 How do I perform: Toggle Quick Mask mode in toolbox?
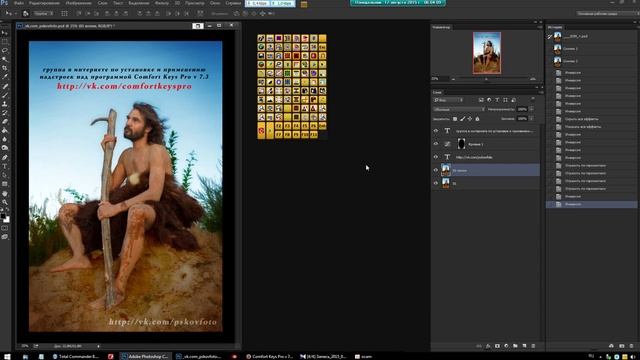5,228
